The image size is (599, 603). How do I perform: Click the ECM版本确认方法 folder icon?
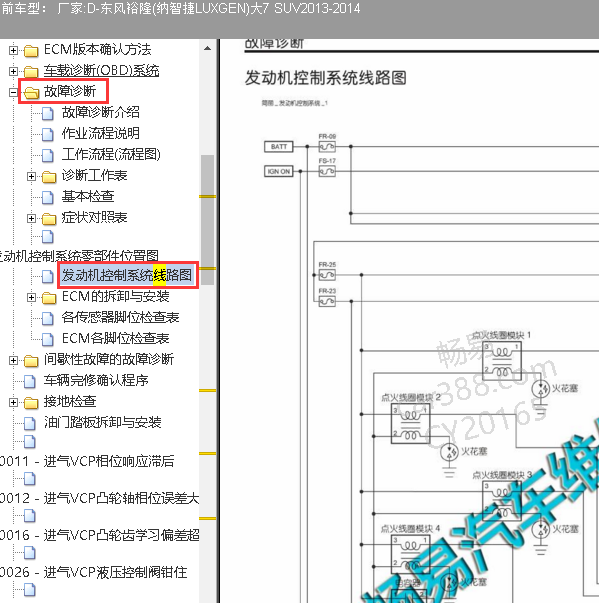pyautogui.click(x=31, y=50)
